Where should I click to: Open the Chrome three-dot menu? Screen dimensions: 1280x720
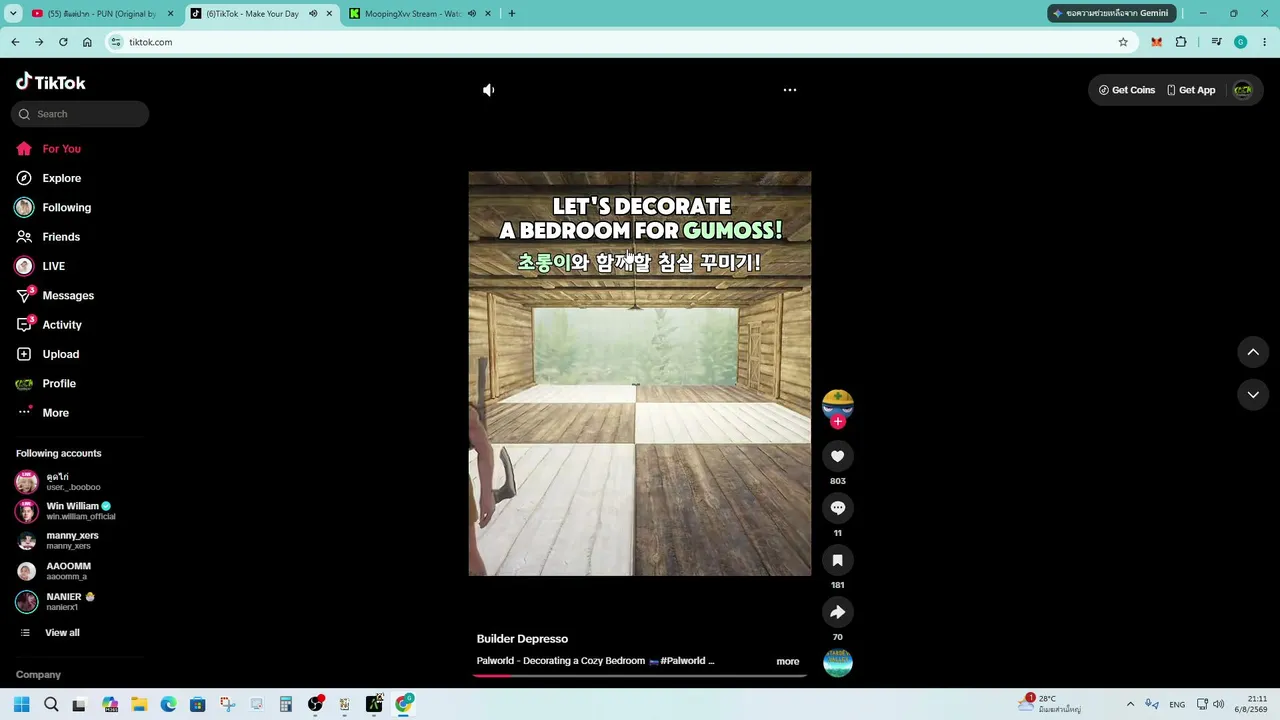[1265, 42]
